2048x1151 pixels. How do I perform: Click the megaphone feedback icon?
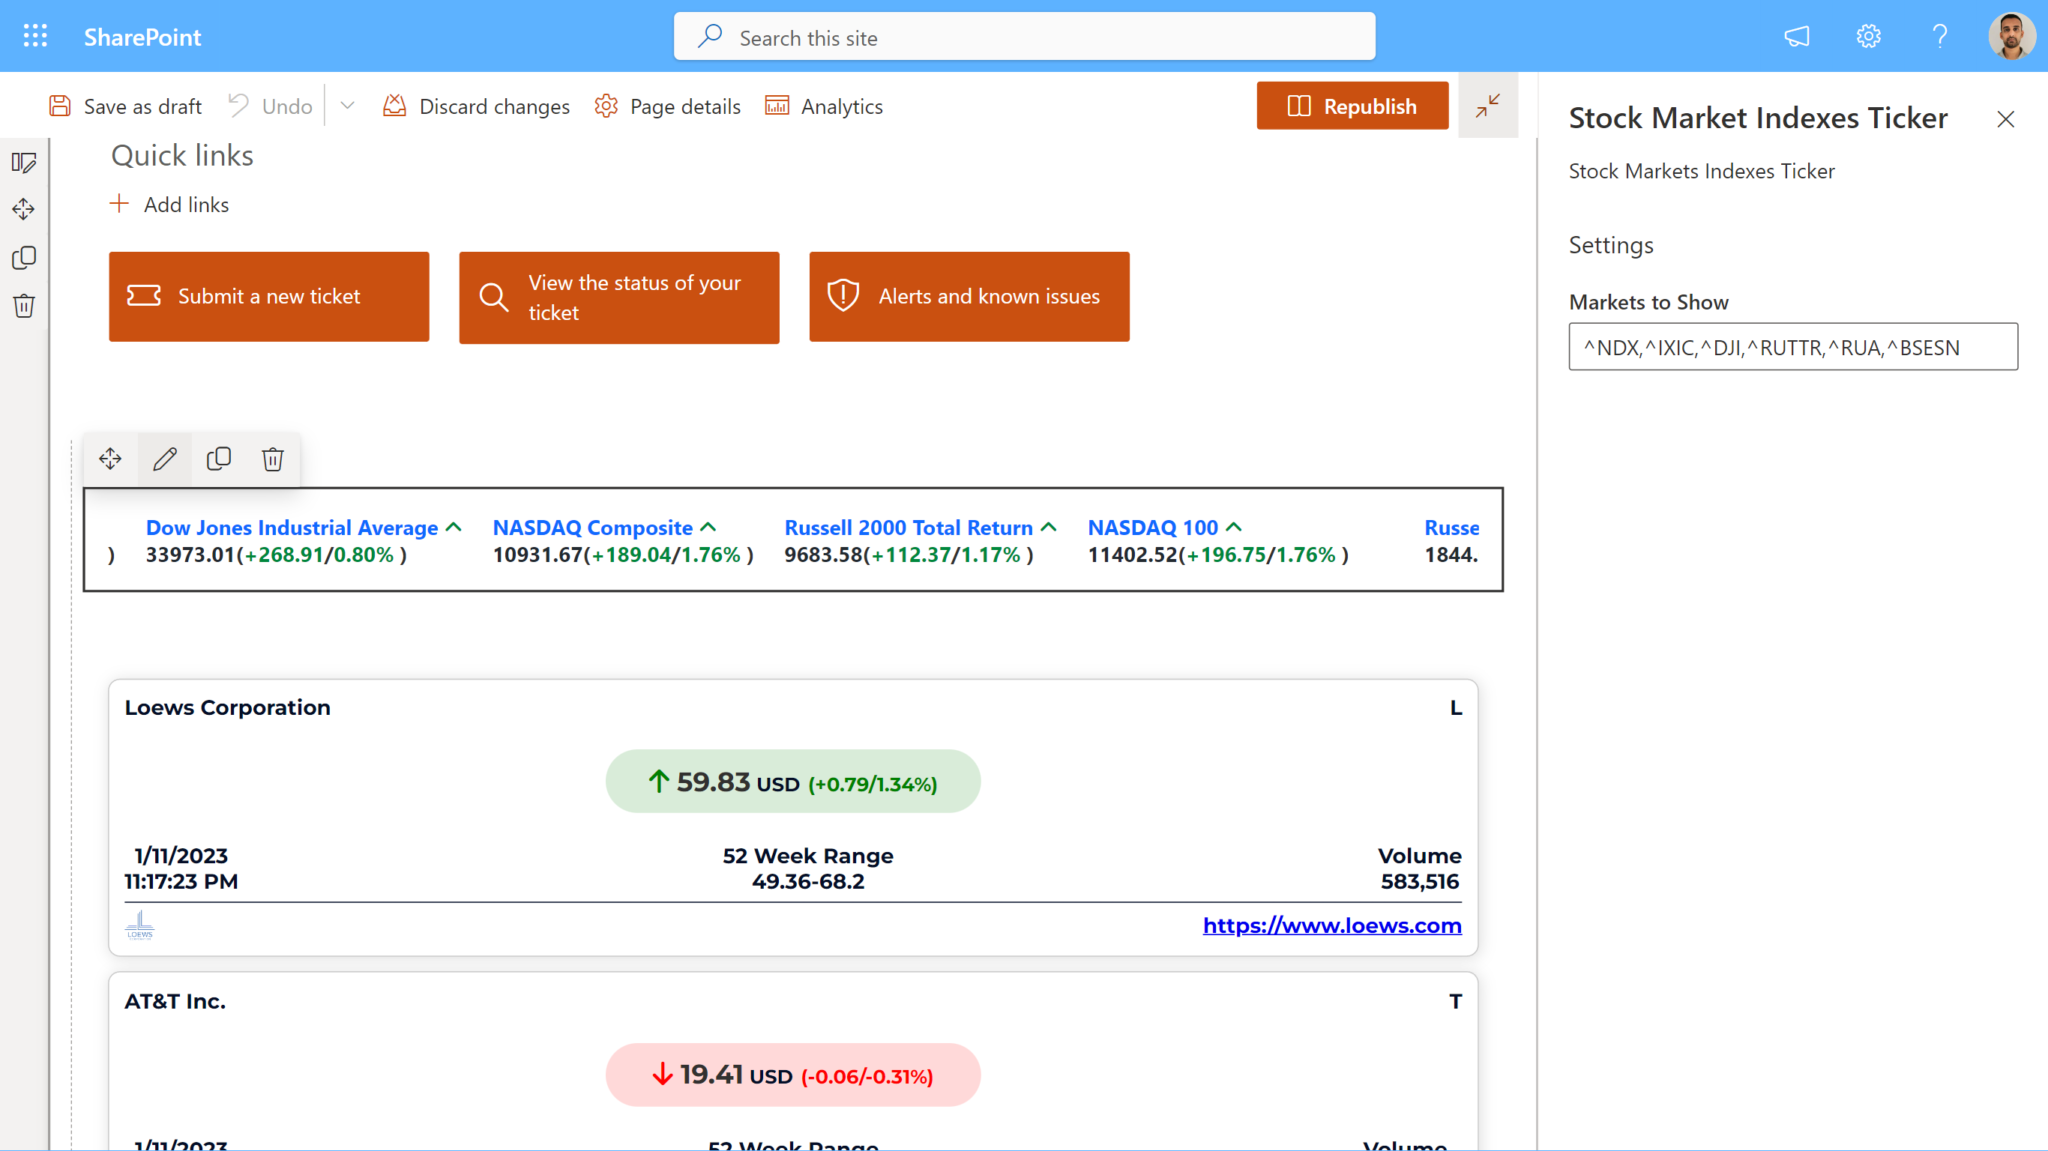[1797, 37]
